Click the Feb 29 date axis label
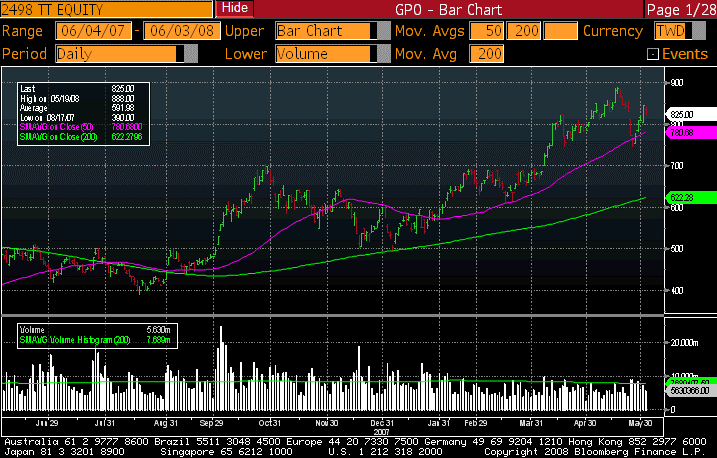The height and width of the screenshot is (458, 717). click(x=476, y=423)
